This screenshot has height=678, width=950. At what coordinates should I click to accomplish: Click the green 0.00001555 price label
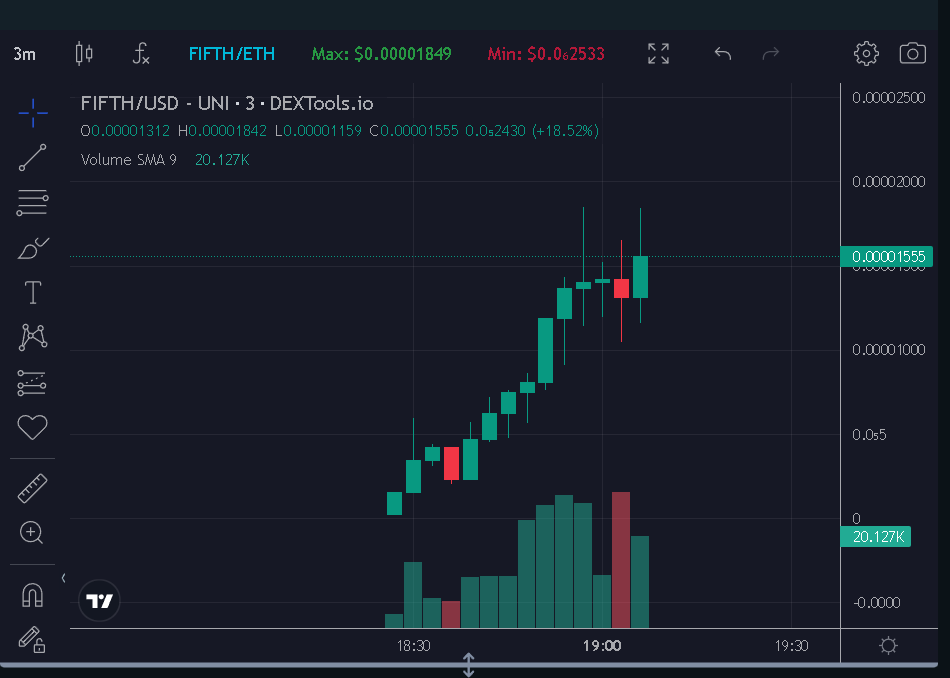coord(888,256)
